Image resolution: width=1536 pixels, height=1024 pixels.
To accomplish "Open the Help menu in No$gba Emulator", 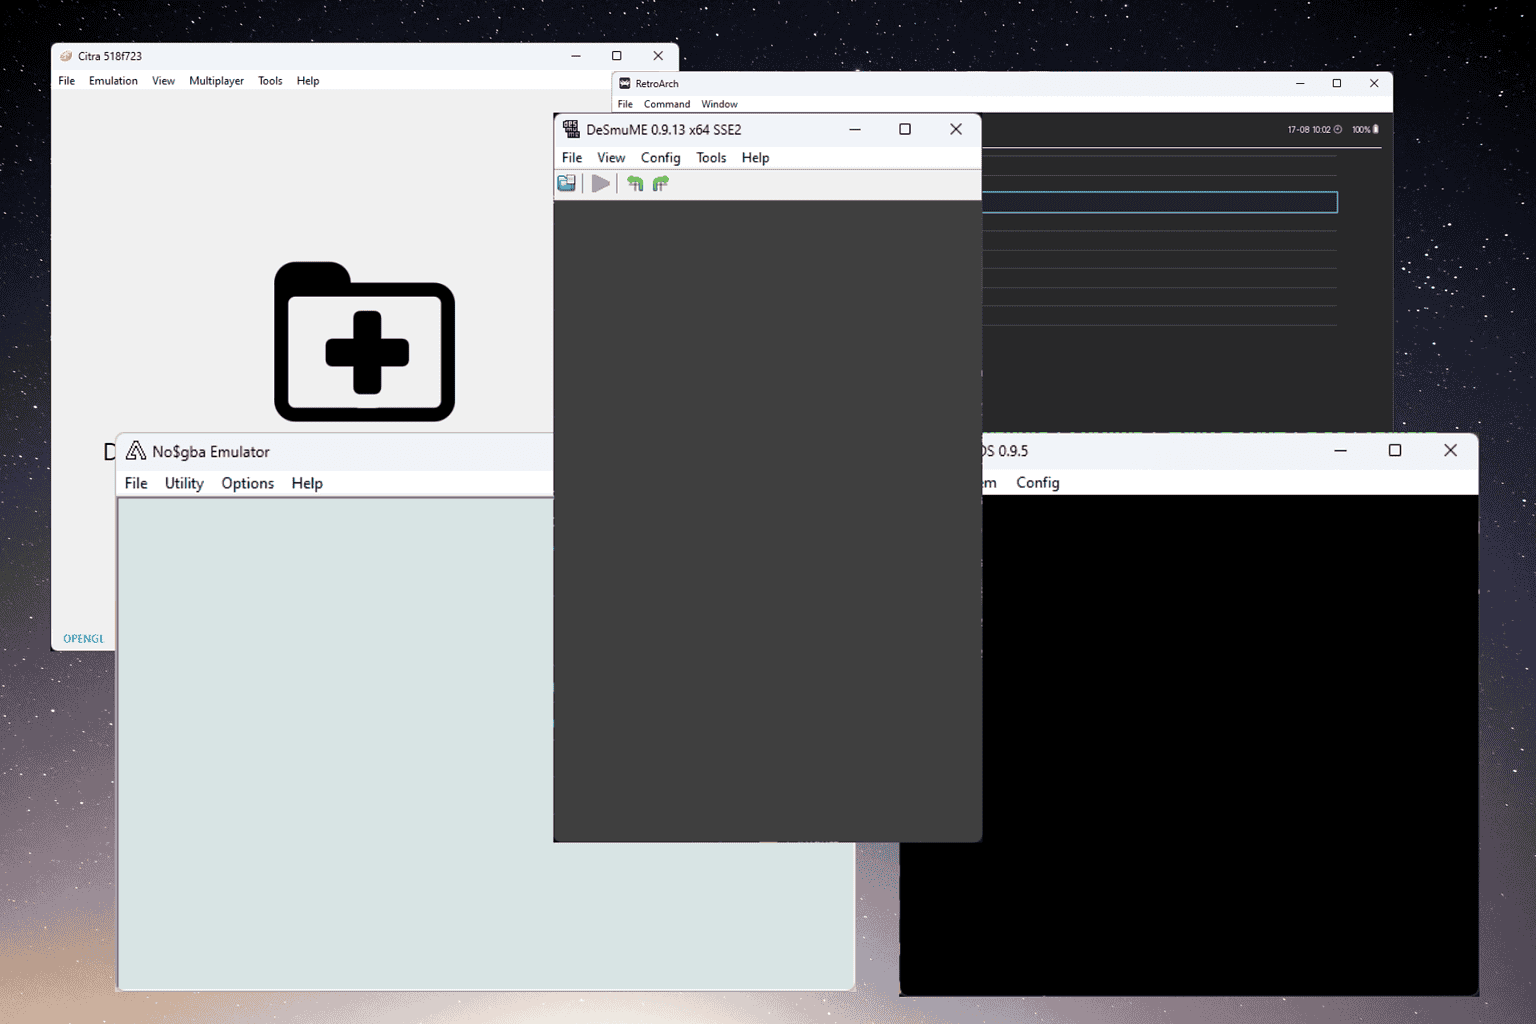I will click(x=307, y=483).
